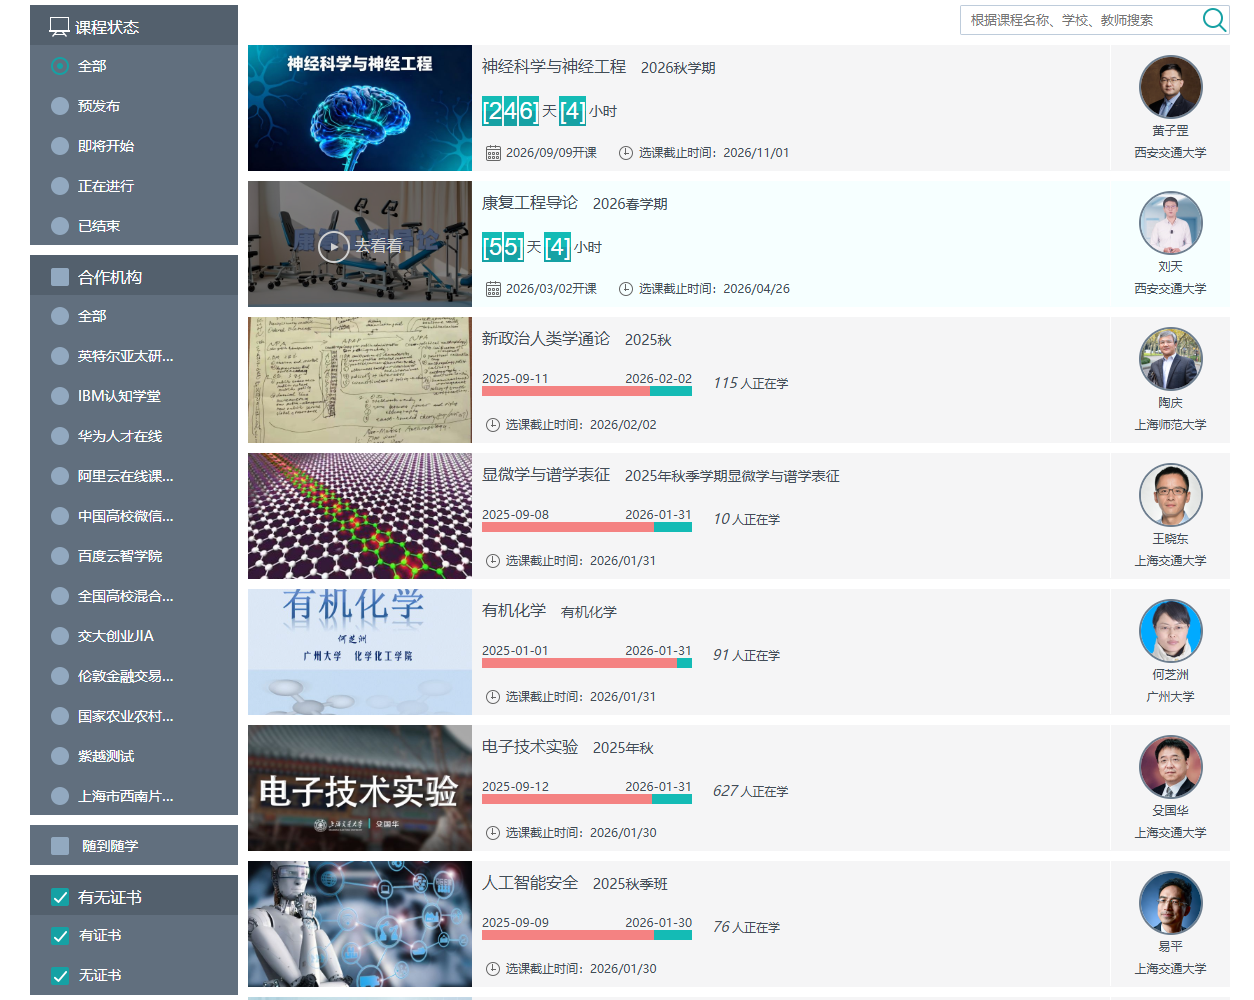Select the 交大创业JIA institution

coord(60,636)
